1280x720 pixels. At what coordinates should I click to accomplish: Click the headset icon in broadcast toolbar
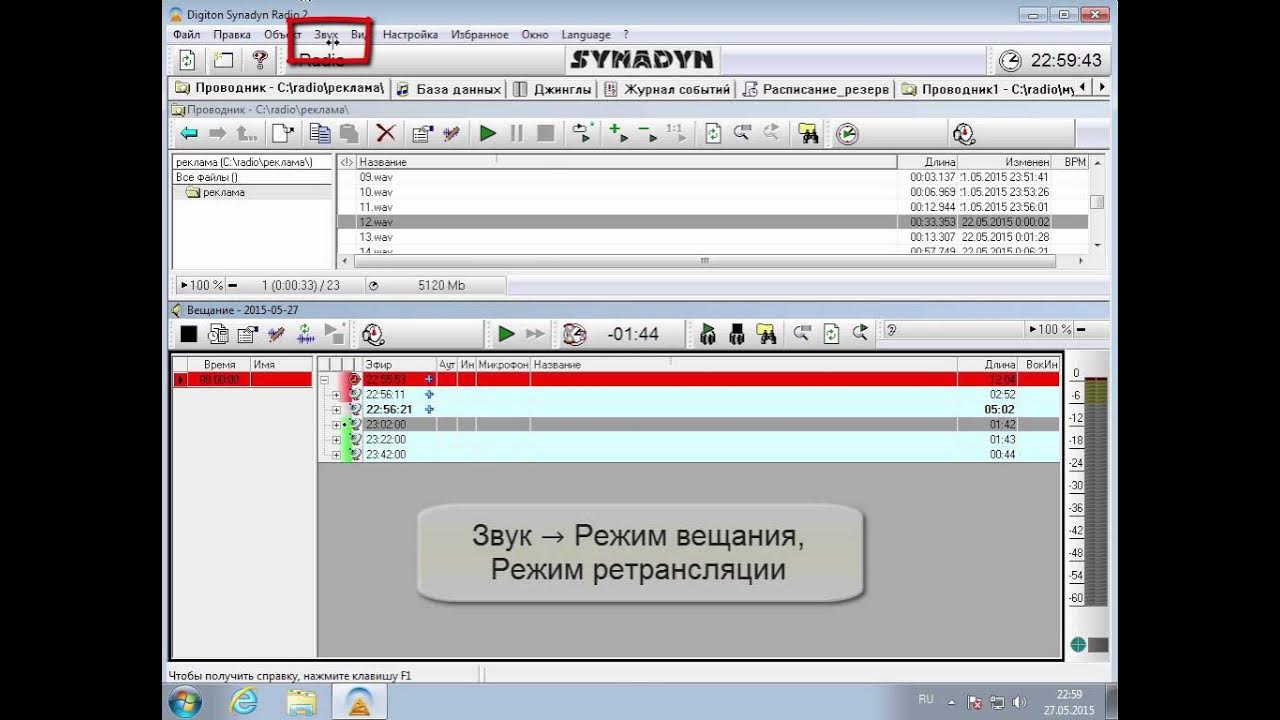click(373, 334)
